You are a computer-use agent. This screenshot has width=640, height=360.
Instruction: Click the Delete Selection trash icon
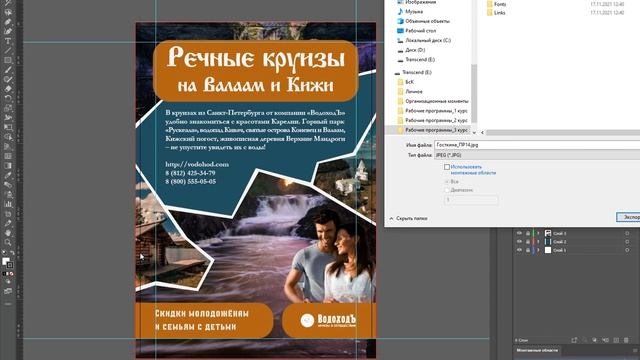coord(626,340)
